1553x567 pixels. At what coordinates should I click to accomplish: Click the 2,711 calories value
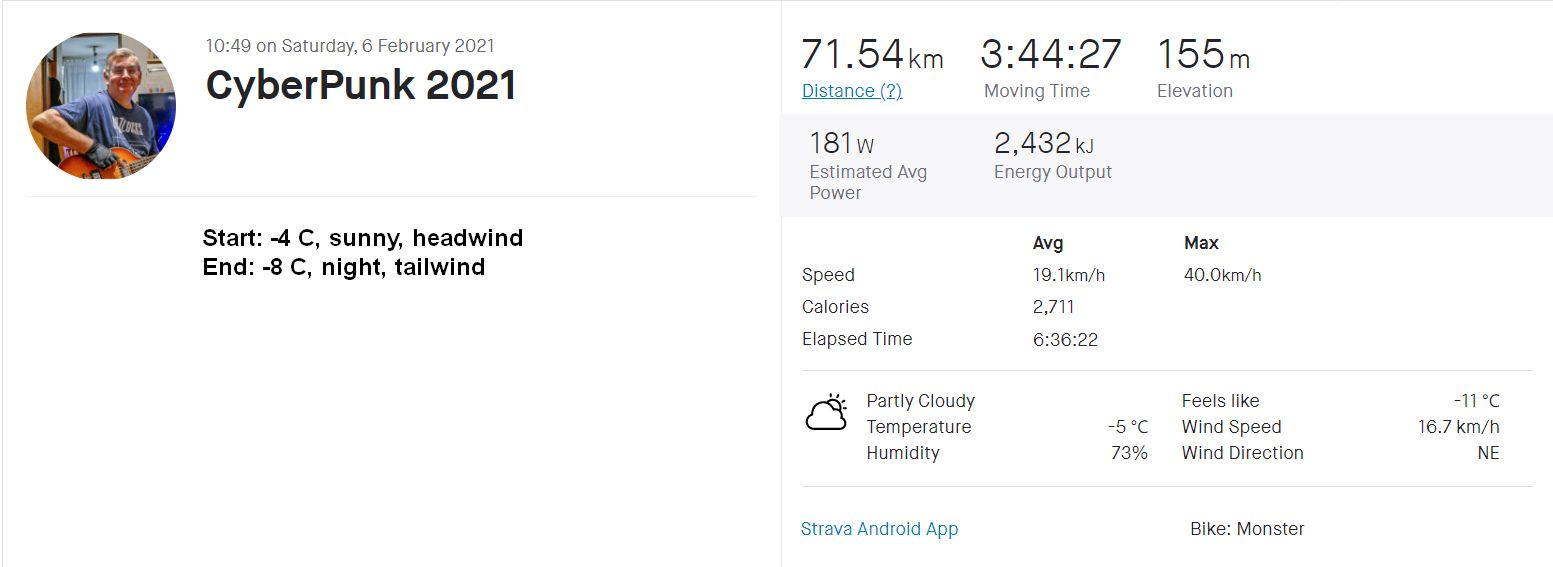[1053, 307]
